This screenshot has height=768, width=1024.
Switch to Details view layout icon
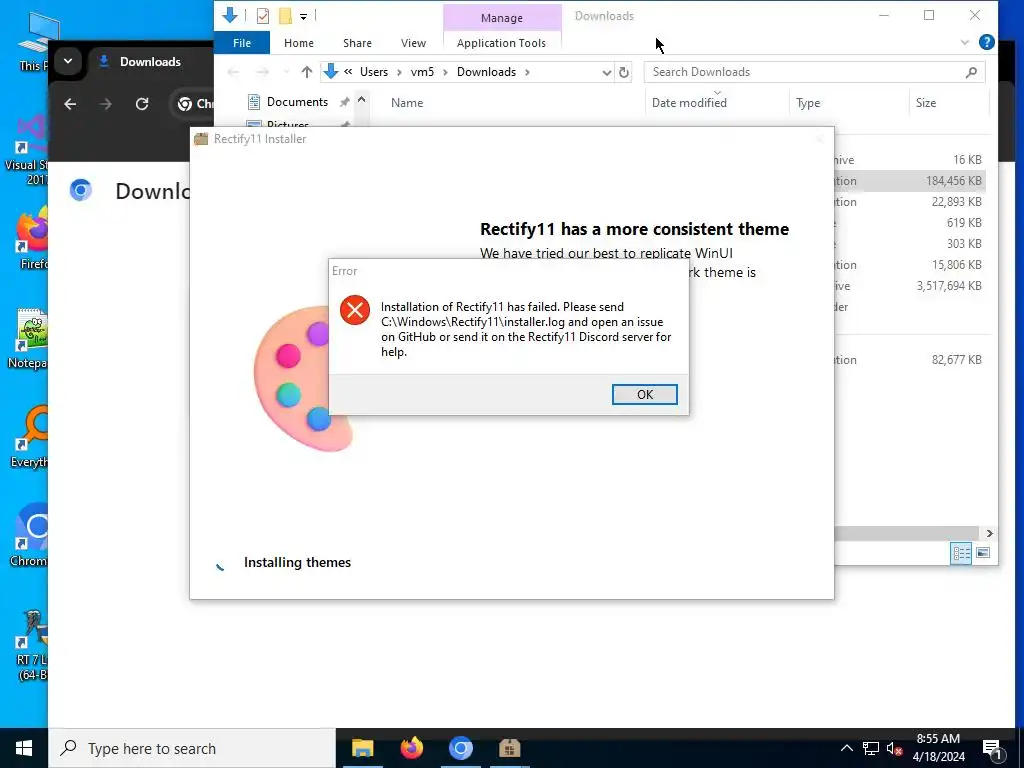[961, 553]
